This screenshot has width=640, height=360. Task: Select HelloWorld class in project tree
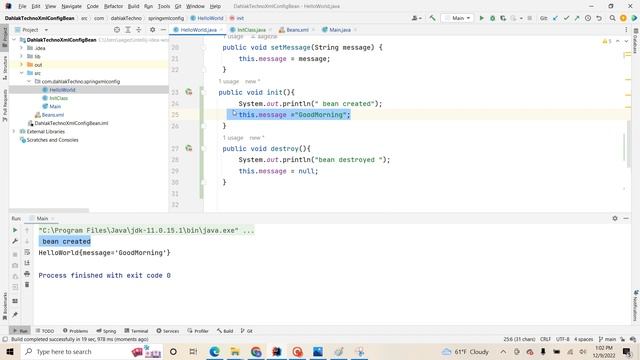click(x=62, y=90)
